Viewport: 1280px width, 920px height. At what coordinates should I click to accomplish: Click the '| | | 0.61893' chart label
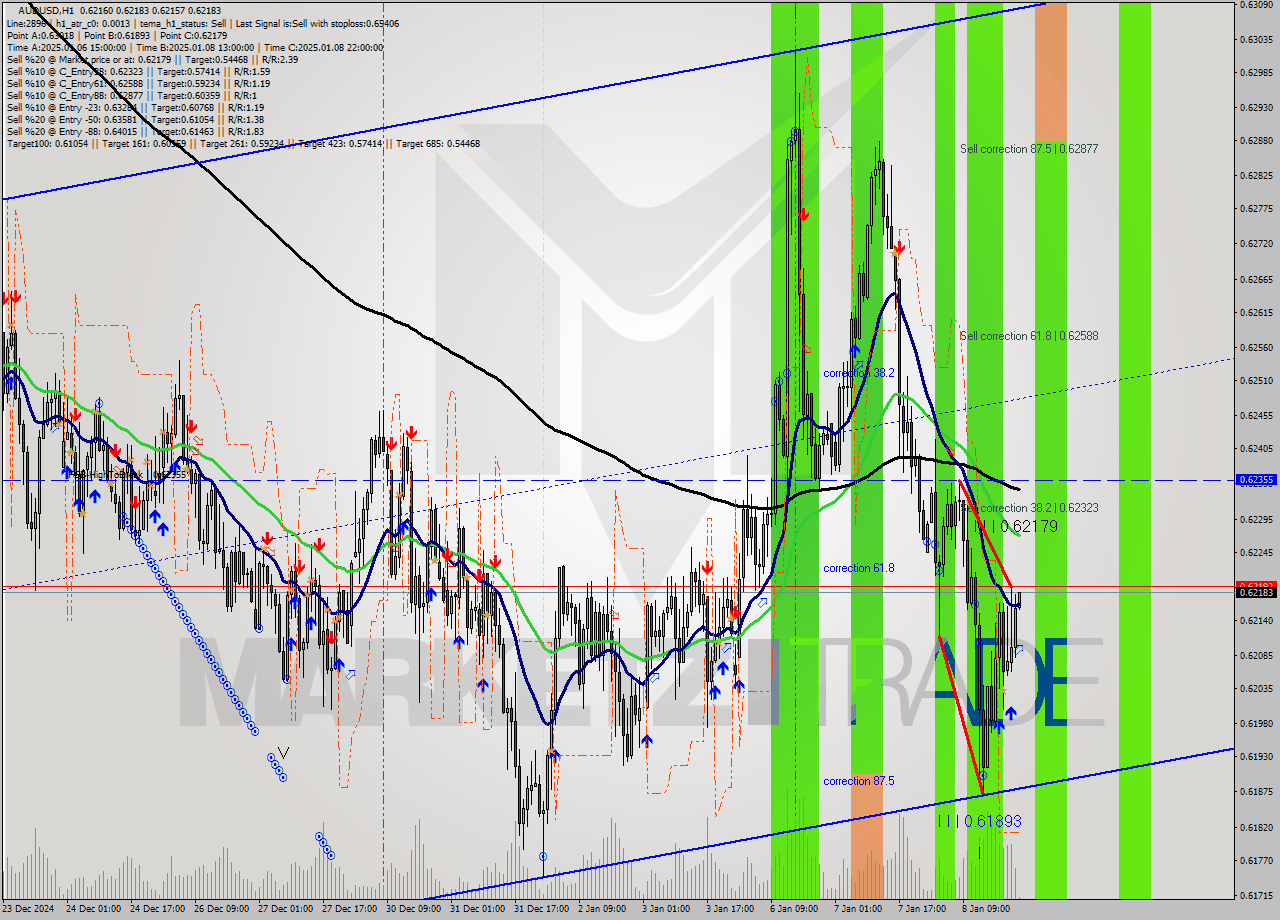(x=980, y=821)
